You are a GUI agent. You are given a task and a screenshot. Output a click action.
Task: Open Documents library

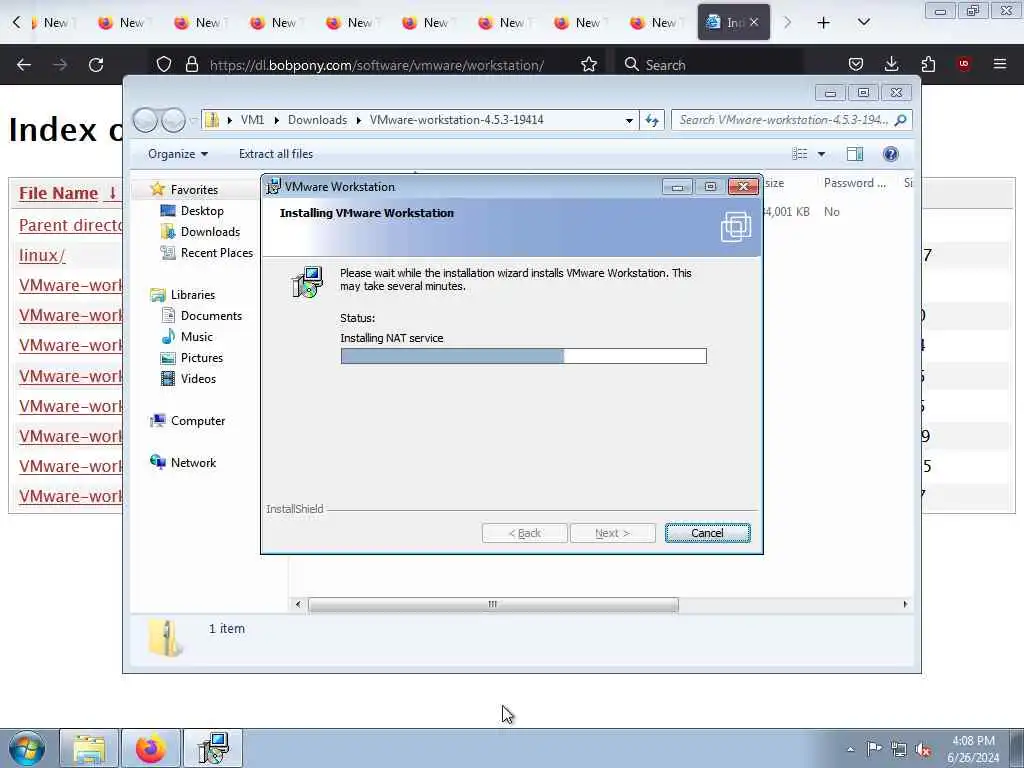pyautogui.click(x=211, y=316)
